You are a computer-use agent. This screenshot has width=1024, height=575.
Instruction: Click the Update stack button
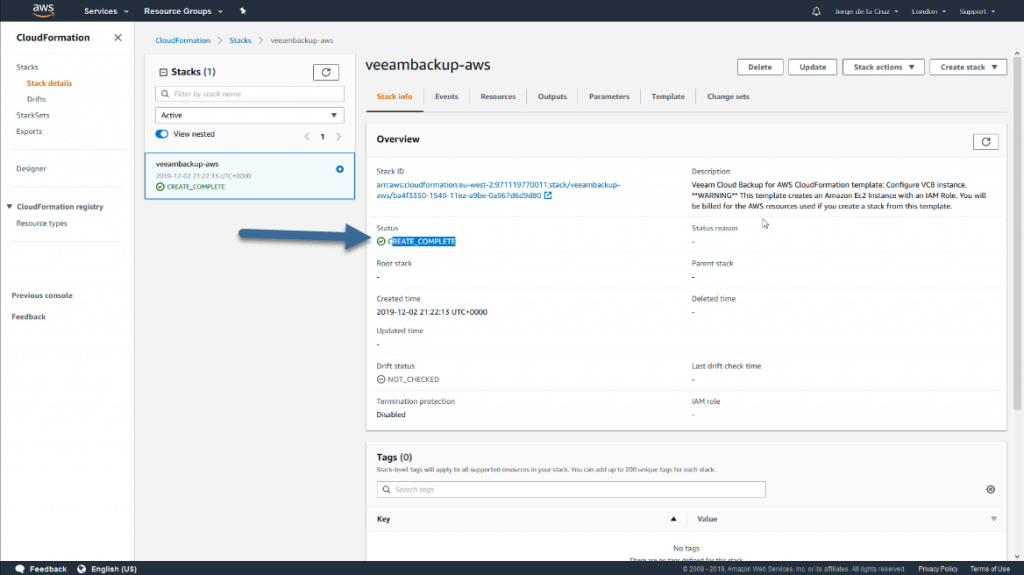click(812, 67)
